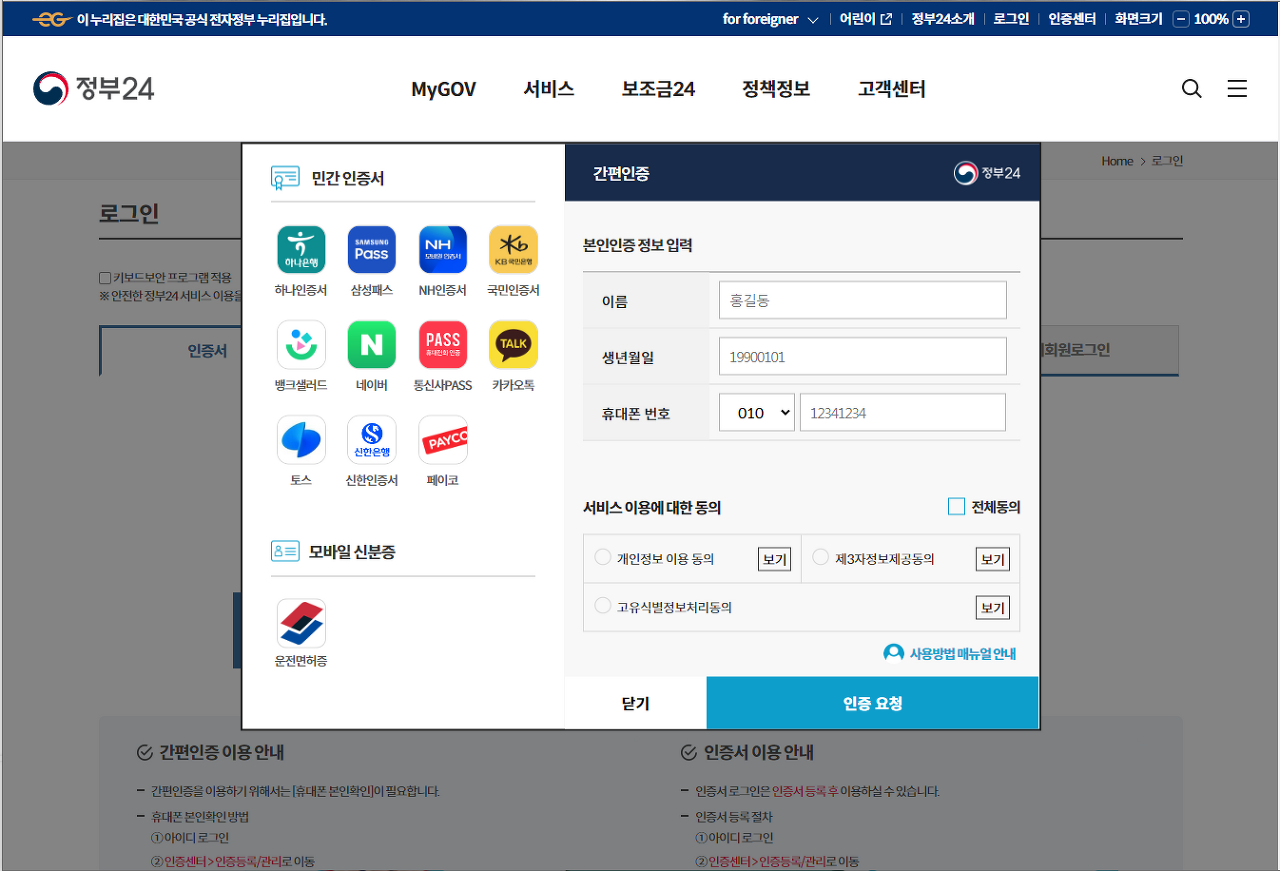
Task: View 고유식별정보처리동의 보기 button
Action: point(992,607)
